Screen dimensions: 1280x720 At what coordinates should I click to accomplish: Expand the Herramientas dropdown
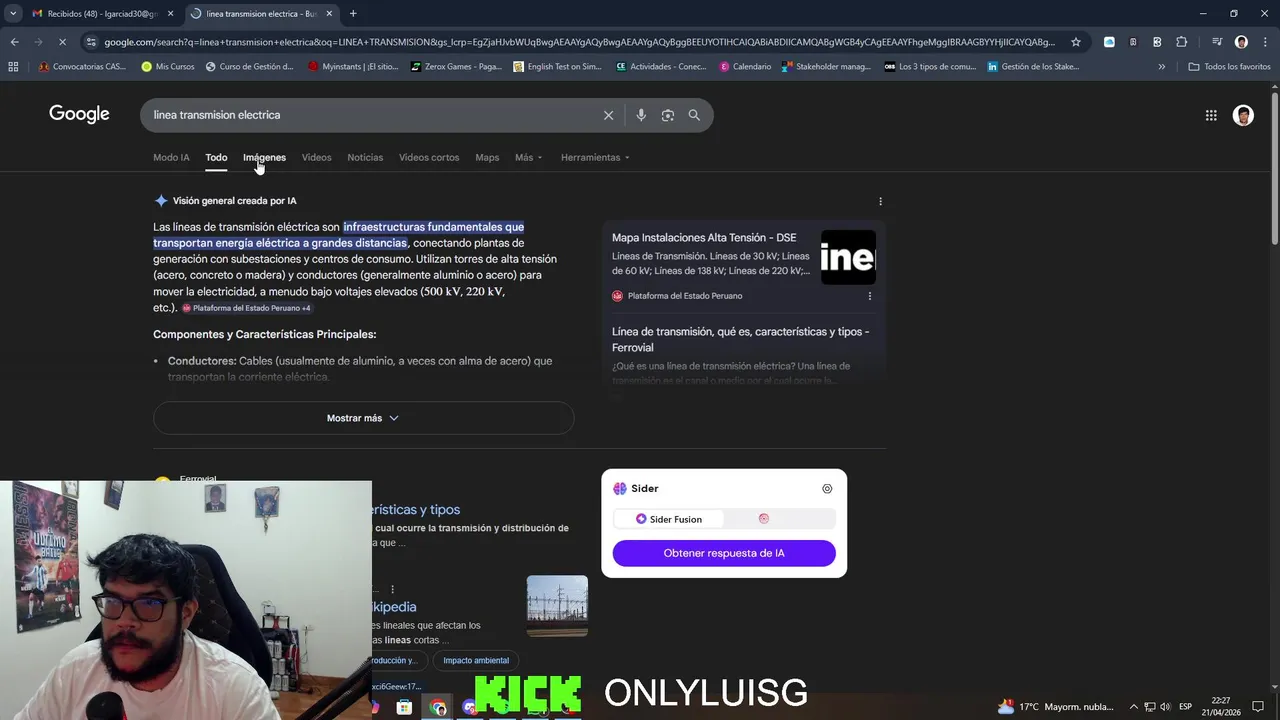click(x=595, y=158)
